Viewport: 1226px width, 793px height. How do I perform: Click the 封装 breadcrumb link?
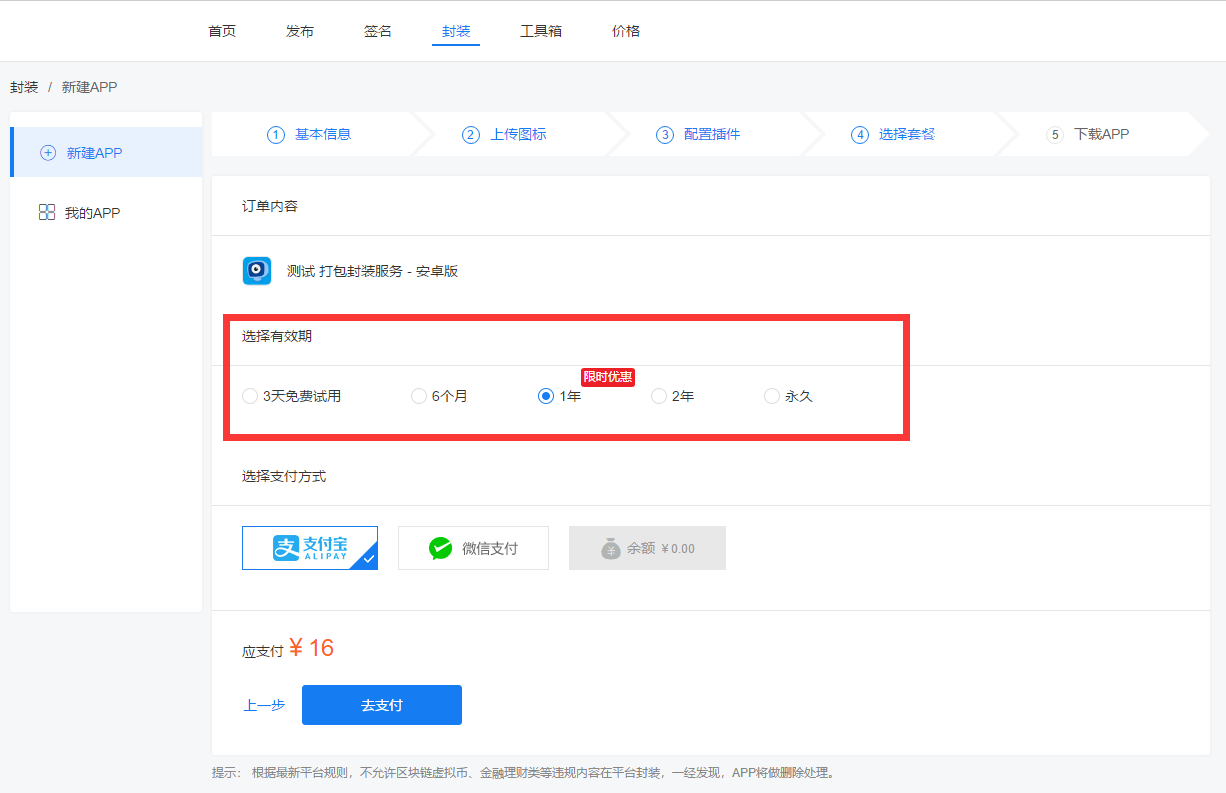[x=24, y=87]
